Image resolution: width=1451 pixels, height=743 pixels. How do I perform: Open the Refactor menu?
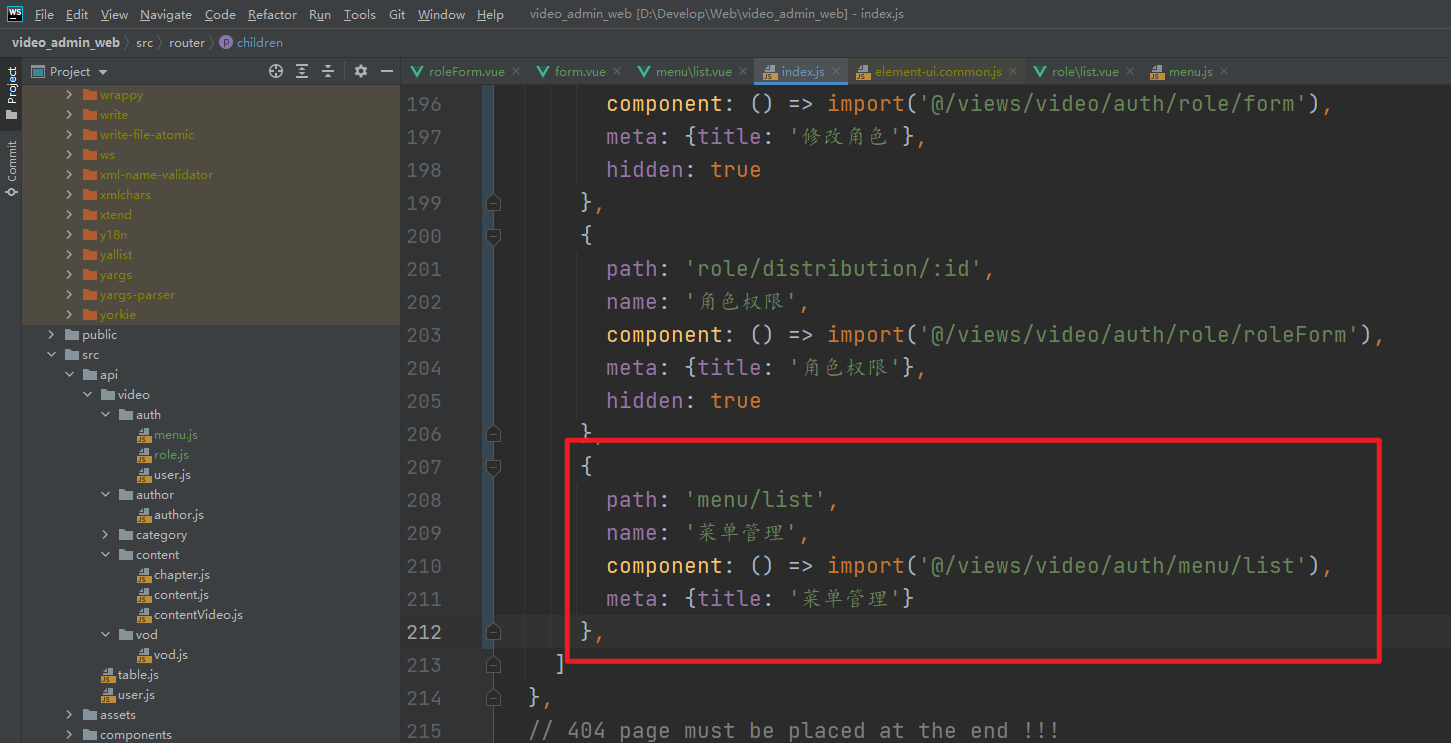272,15
